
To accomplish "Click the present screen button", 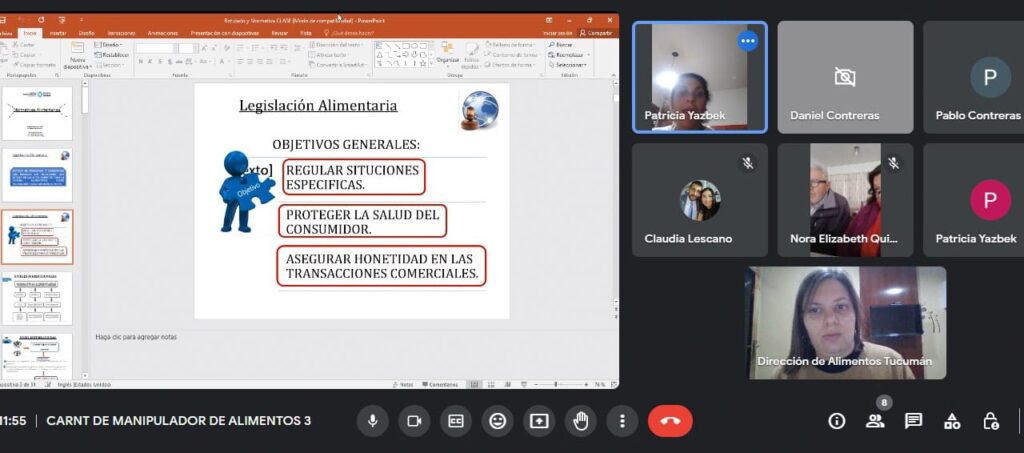I will (539, 421).
